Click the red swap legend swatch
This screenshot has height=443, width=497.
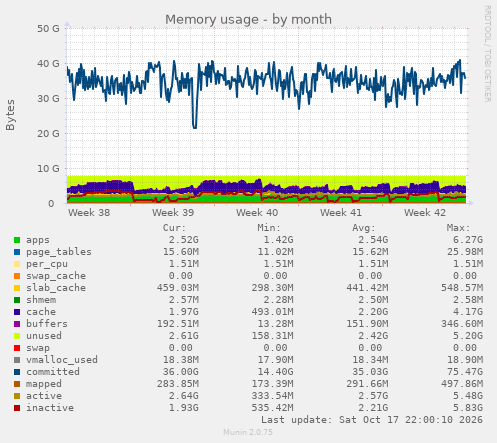pyautogui.click(x=17, y=348)
